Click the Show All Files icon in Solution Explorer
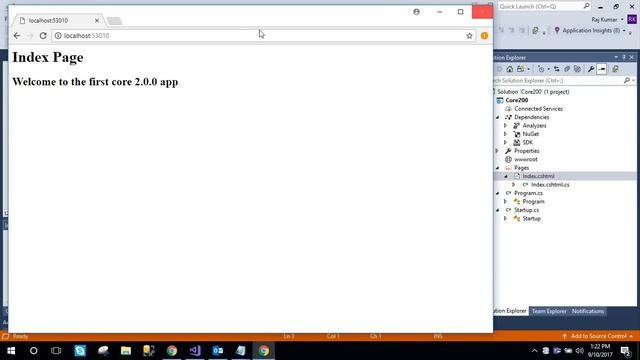 (x=577, y=69)
